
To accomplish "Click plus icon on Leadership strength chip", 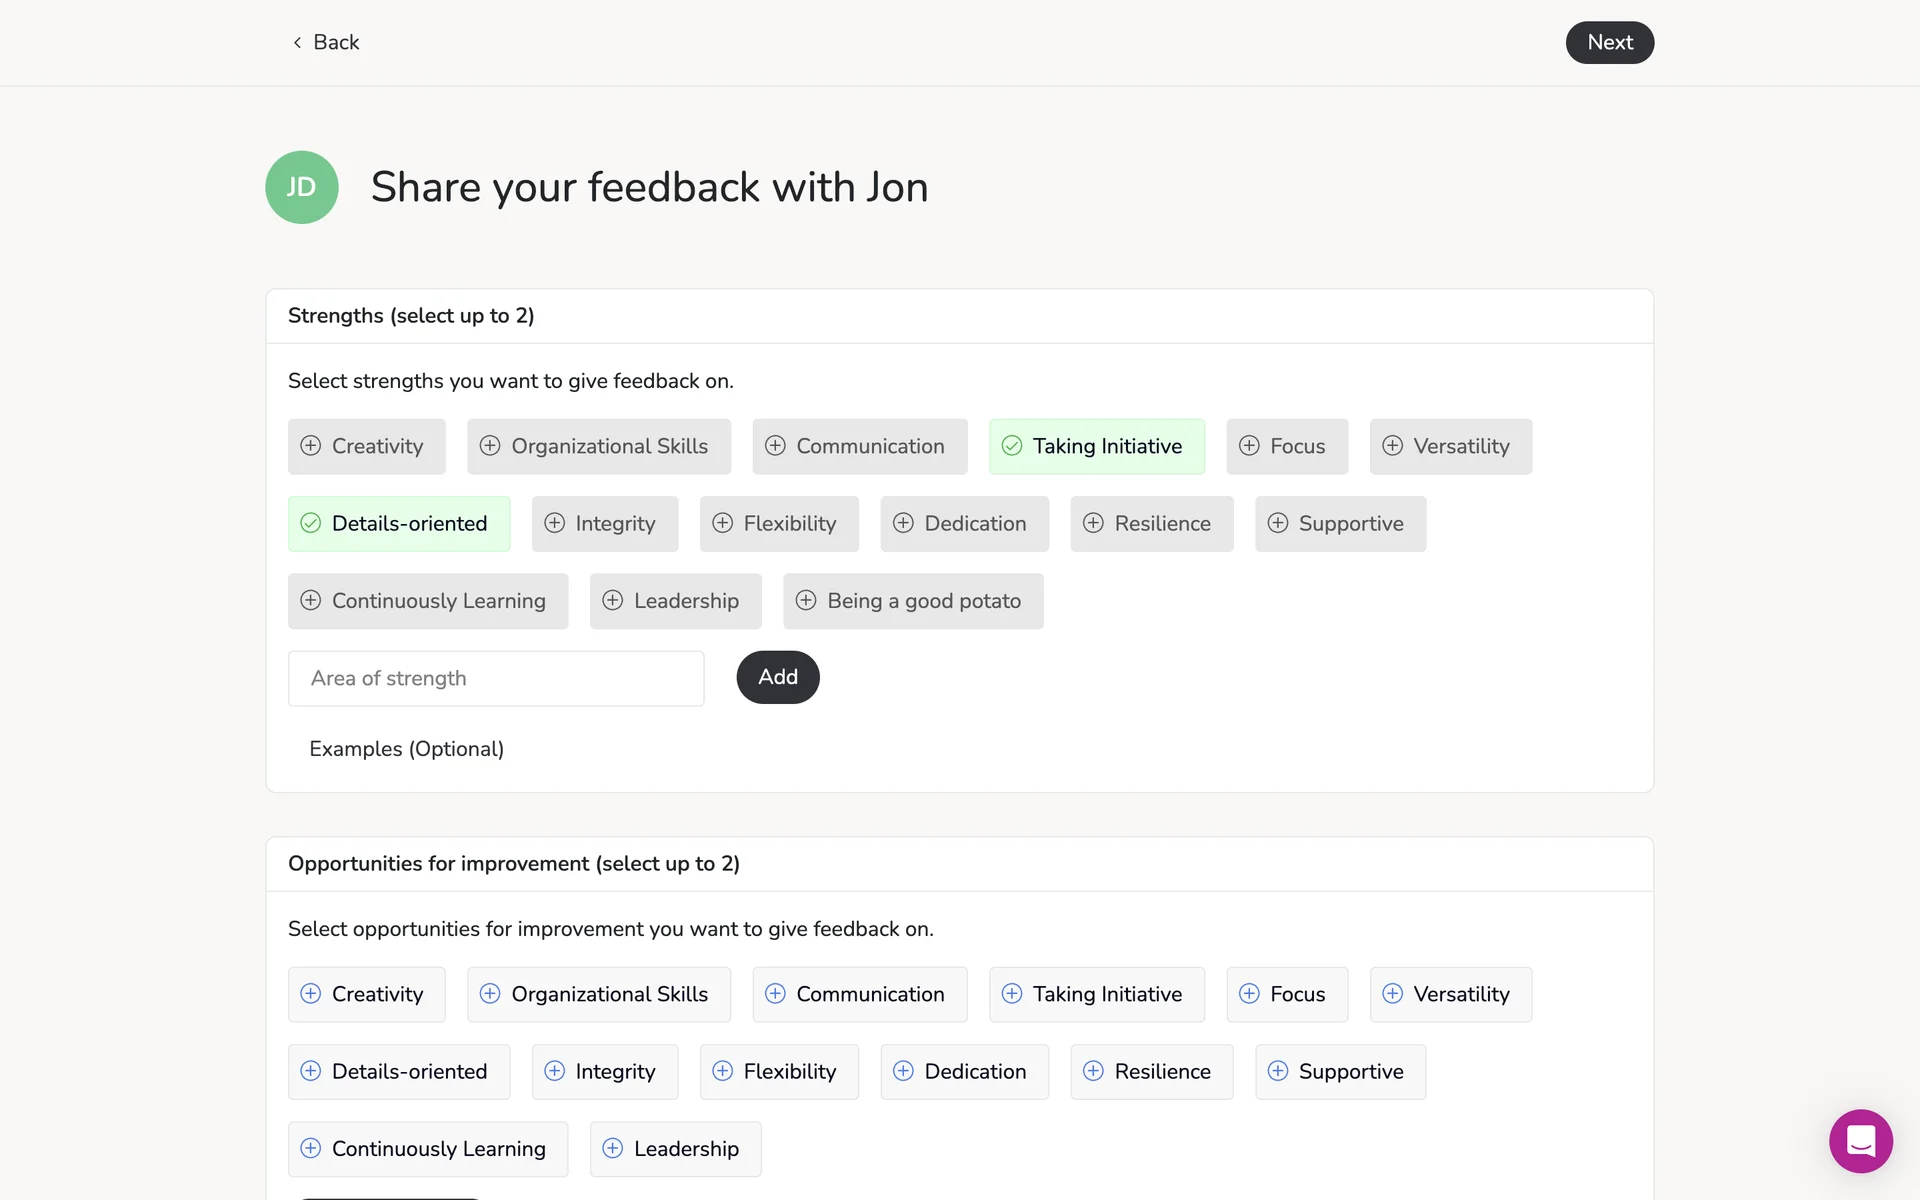I will 613,600.
